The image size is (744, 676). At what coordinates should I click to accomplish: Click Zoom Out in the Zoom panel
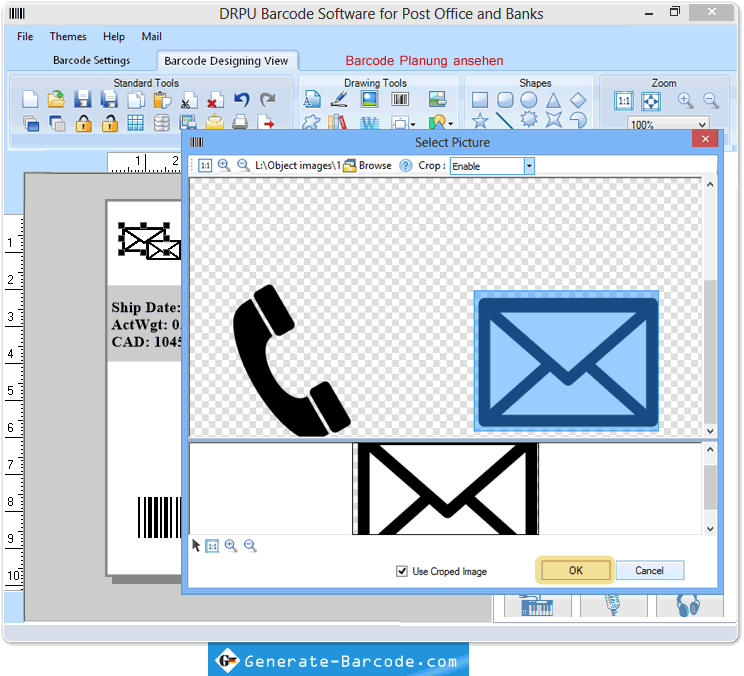point(711,100)
